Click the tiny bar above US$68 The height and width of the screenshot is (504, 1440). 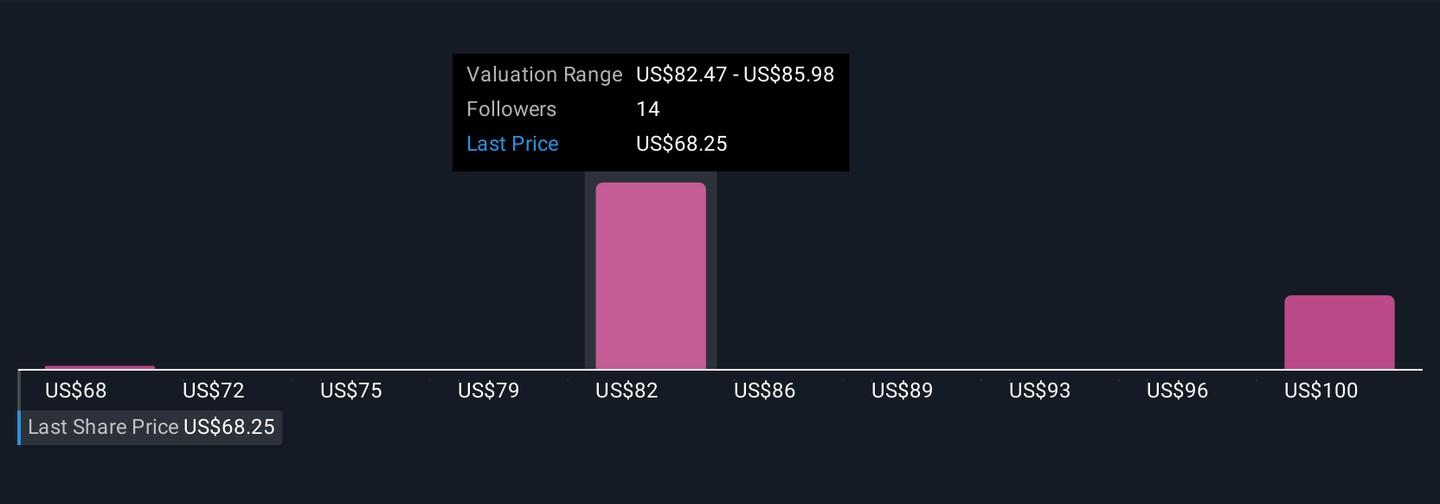100,367
